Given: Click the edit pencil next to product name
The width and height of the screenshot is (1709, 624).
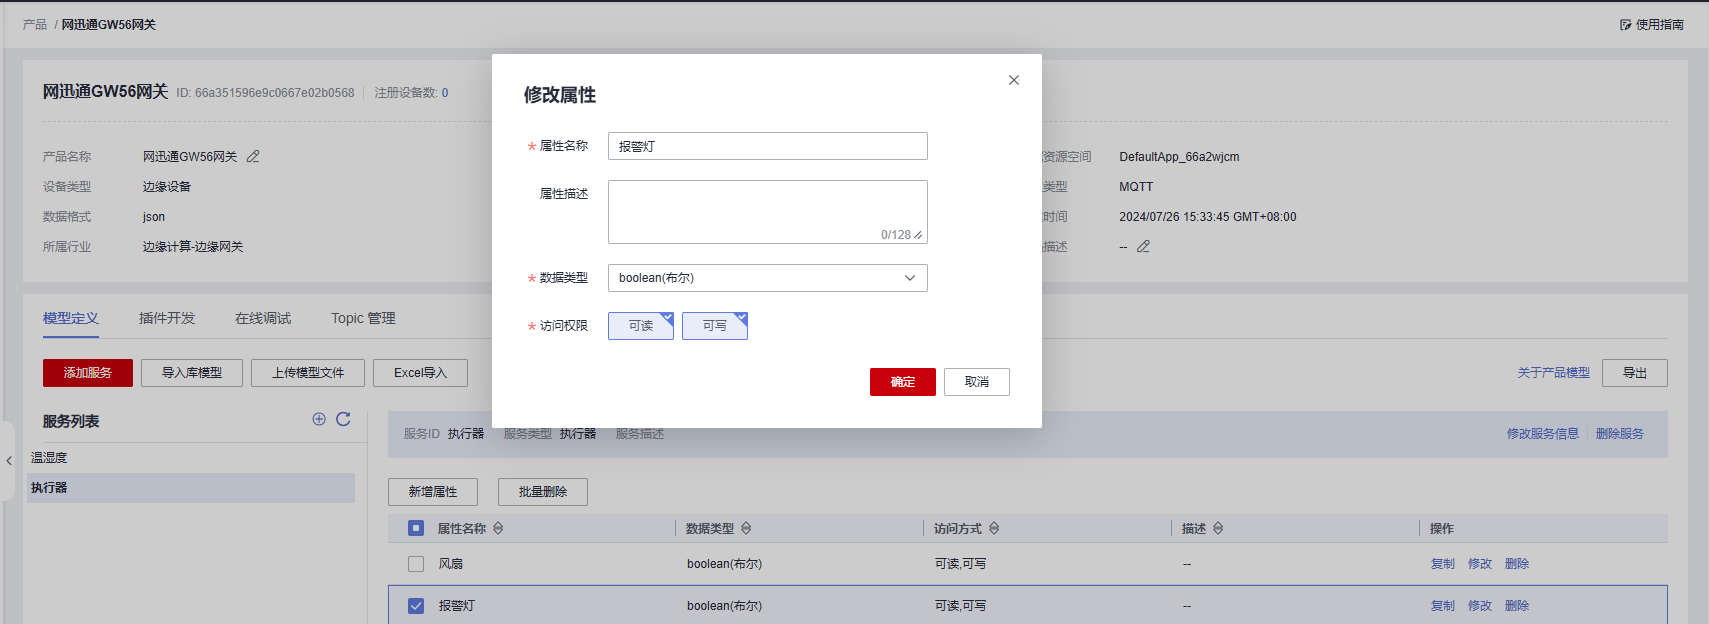Looking at the screenshot, I should click(253, 157).
